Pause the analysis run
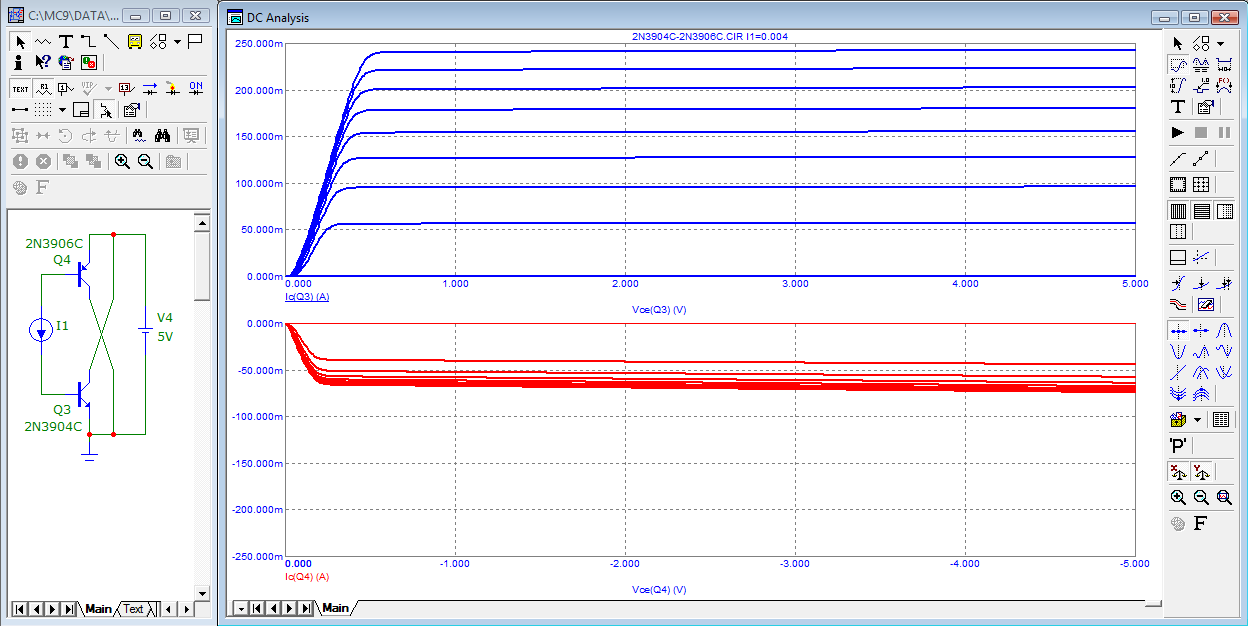This screenshot has height=626, width=1248. coord(1224,132)
